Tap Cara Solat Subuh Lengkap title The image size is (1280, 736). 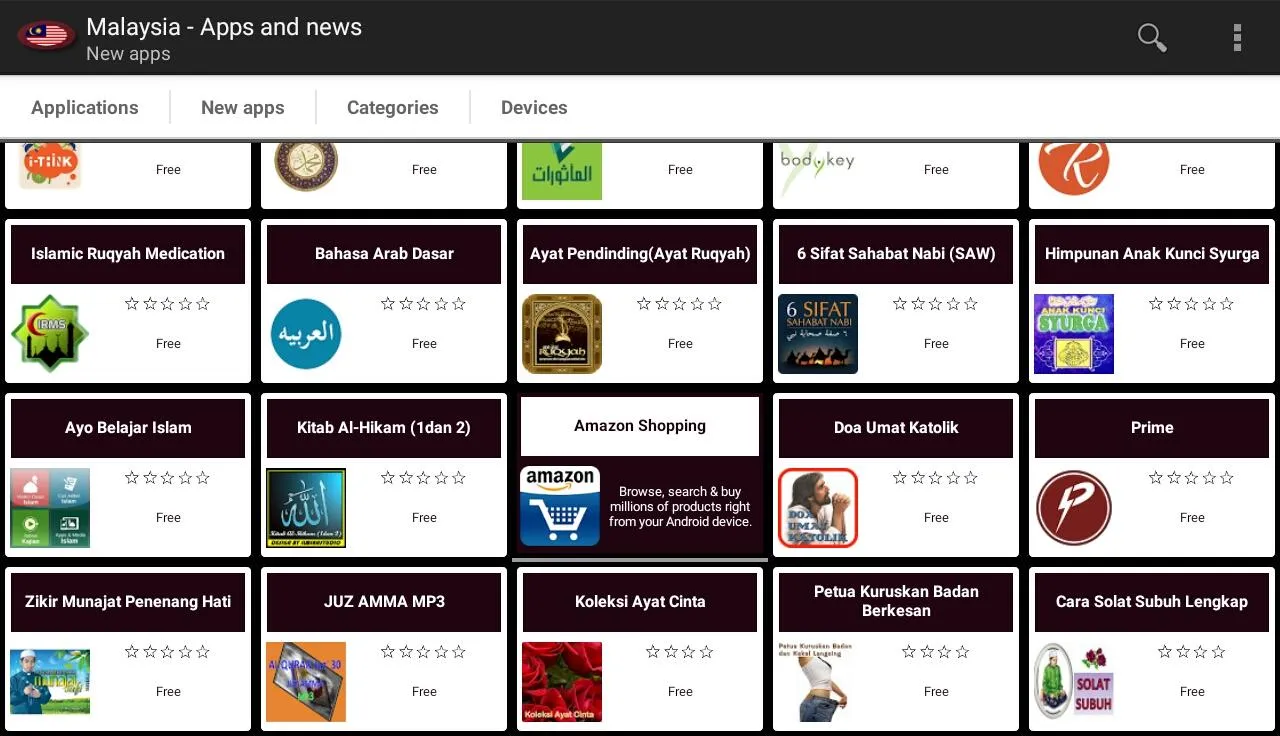tap(1152, 602)
